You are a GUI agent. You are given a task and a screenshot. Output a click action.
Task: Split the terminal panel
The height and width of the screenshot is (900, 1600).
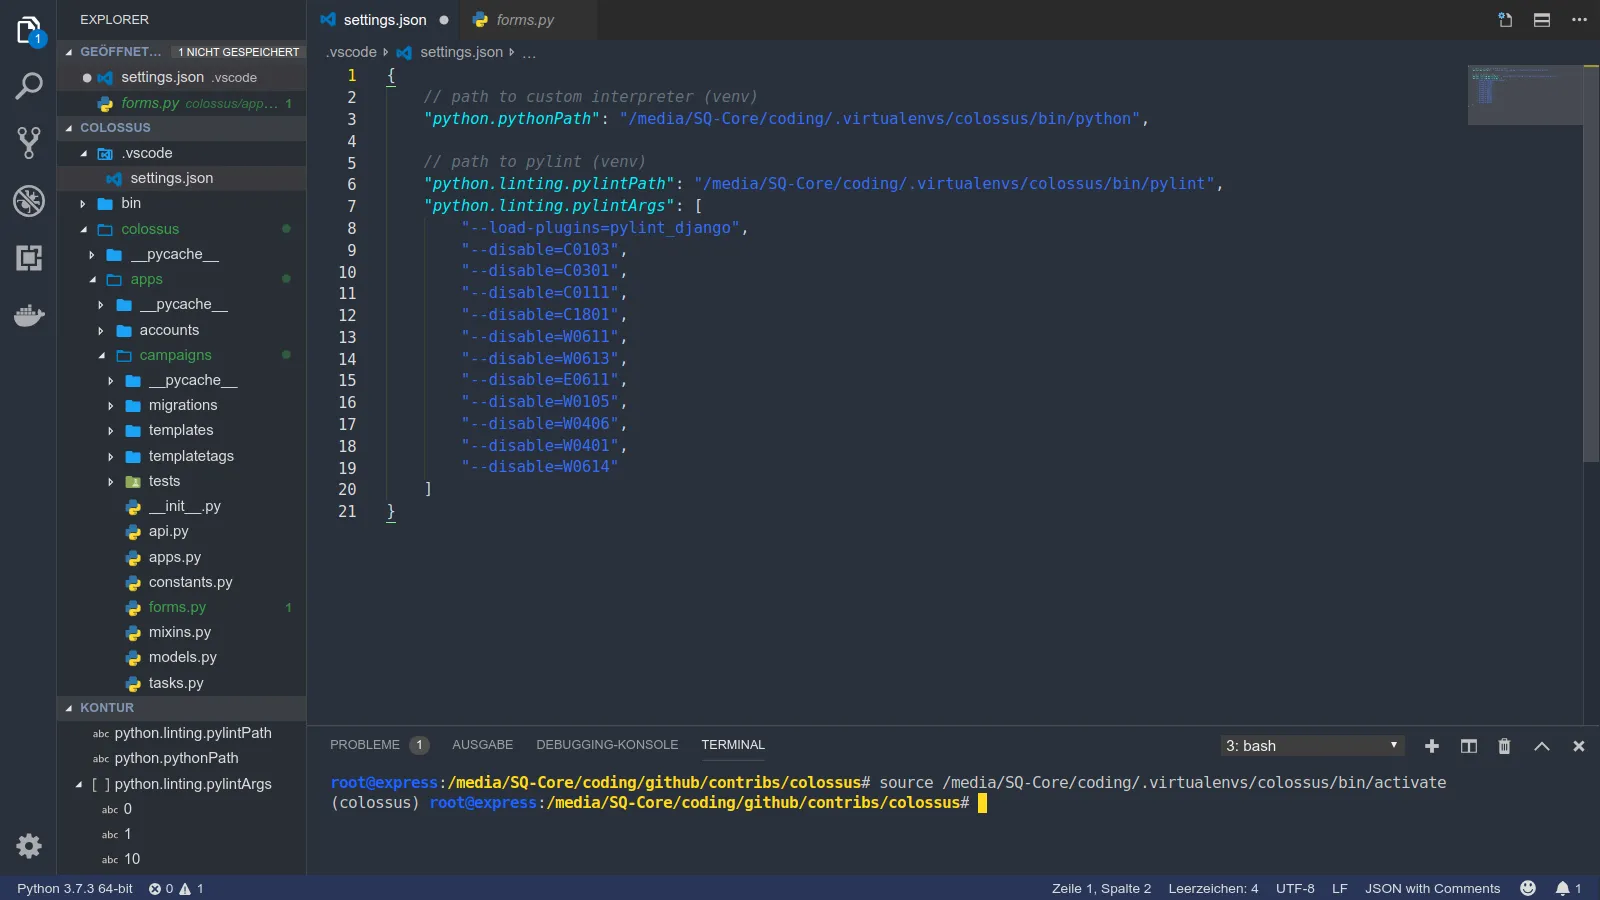[1469, 746]
